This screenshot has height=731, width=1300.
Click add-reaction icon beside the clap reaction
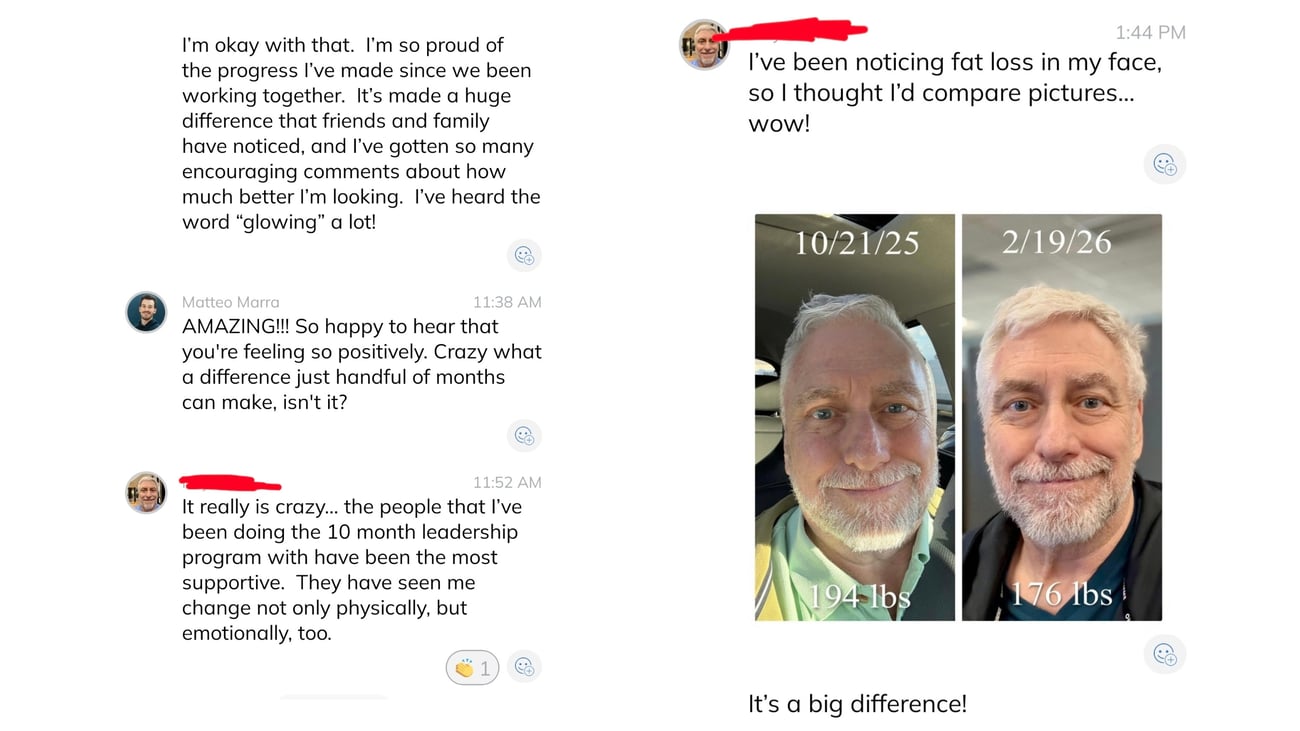(x=524, y=666)
